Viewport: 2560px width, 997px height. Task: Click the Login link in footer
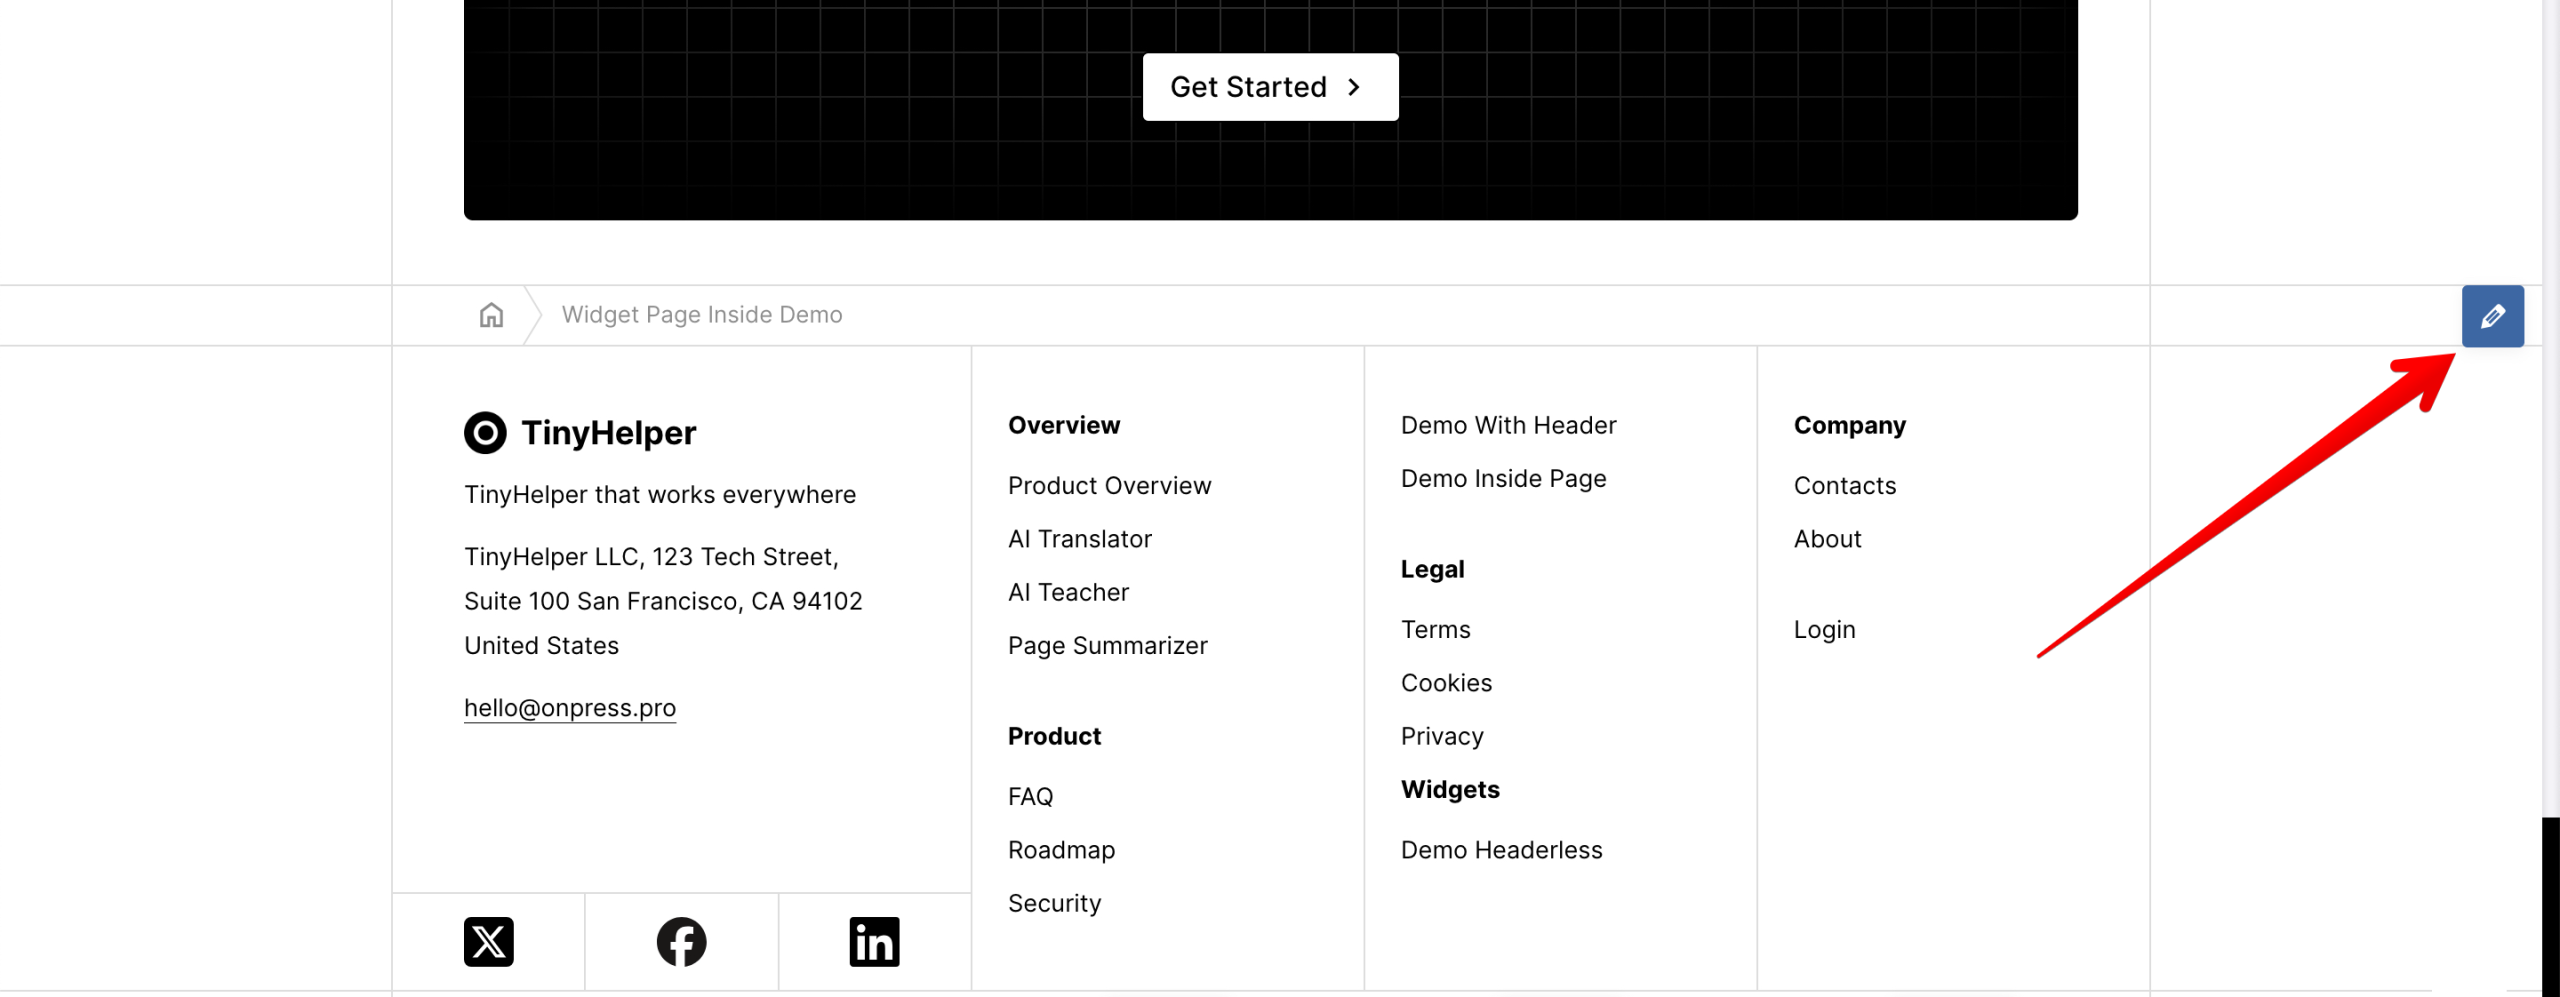pyautogui.click(x=1824, y=630)
